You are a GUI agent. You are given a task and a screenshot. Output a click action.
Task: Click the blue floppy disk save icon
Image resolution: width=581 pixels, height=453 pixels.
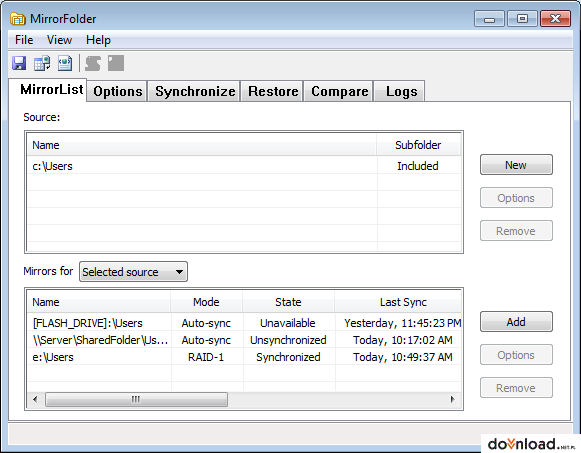19,63
